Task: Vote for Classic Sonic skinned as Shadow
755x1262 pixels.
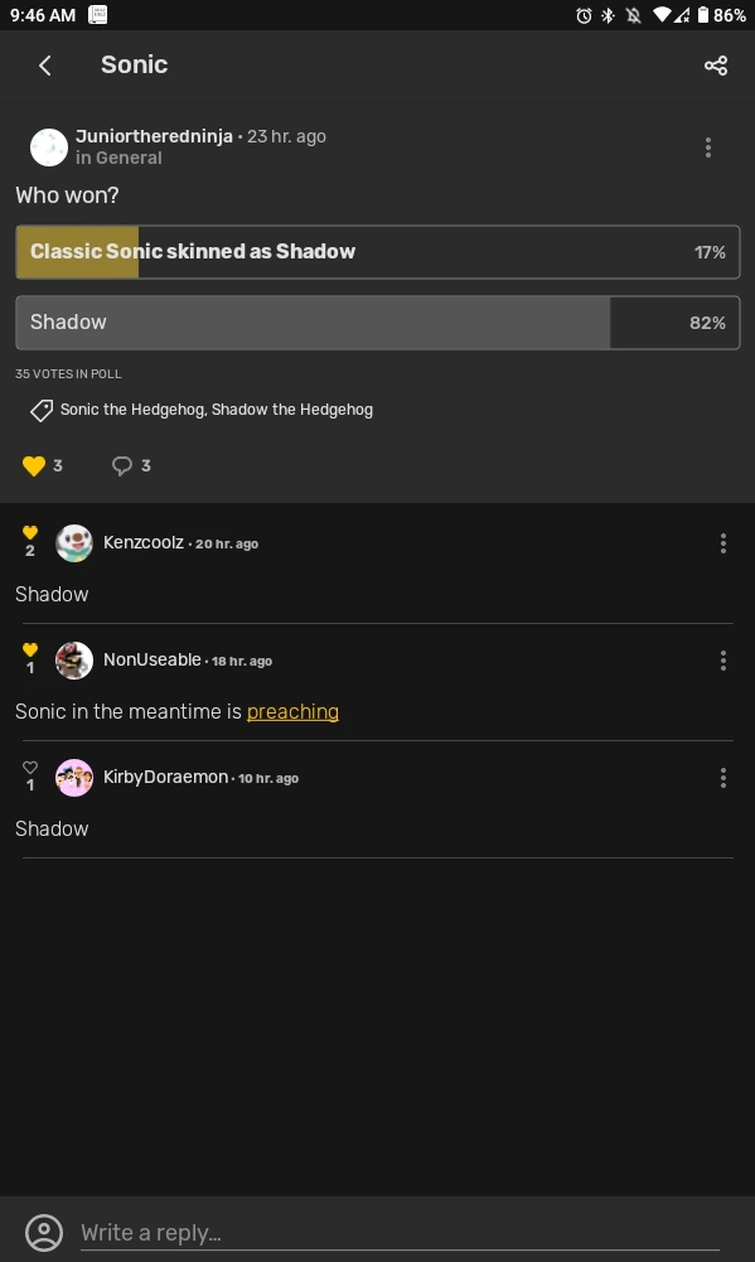Action: tap(377, 252)
